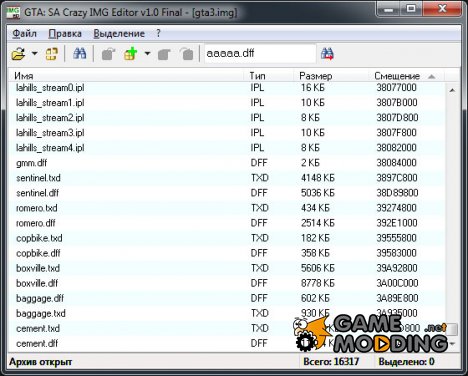Open archive with the folder icon
The height and width of the screenshot is (376, 468).
point(18,53)
